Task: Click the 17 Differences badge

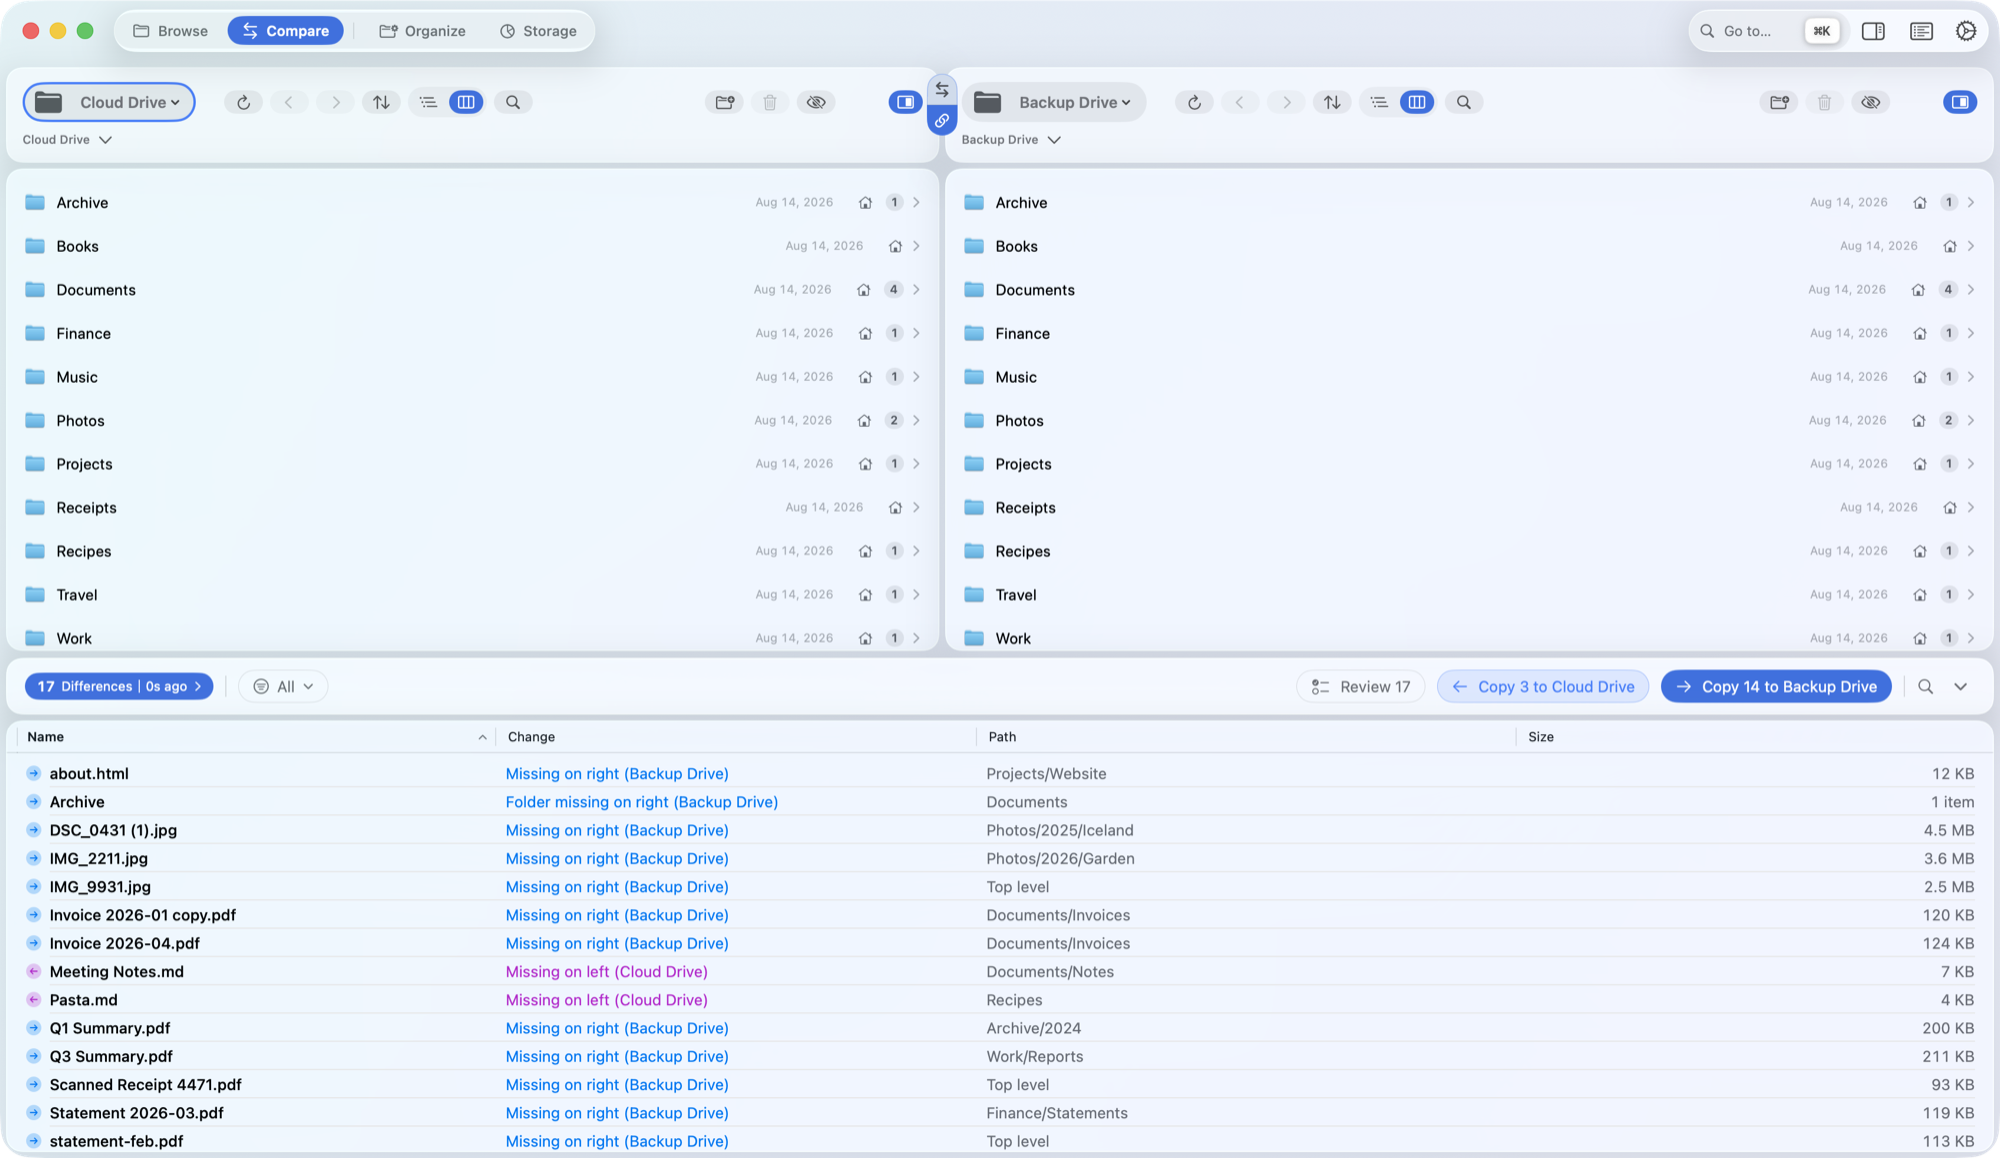Action: pyautogui.click(x=119, y=687)
